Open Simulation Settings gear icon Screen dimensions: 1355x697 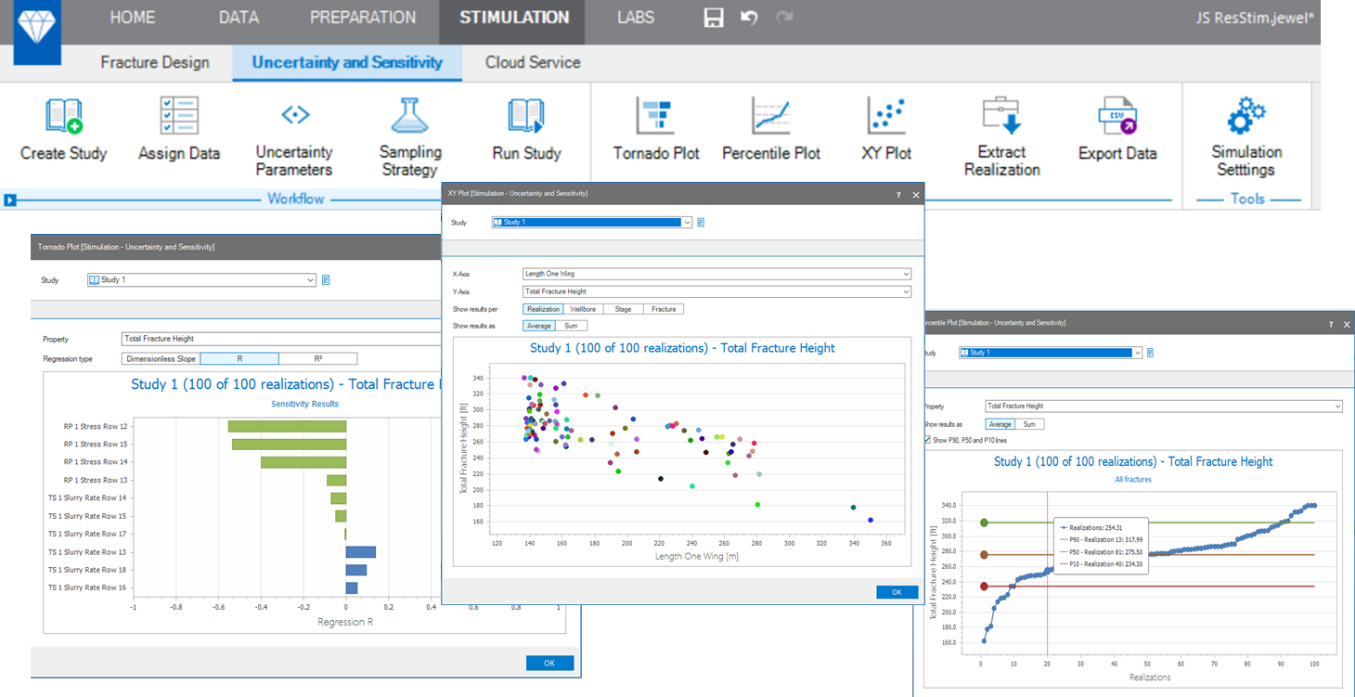tap(1246, 117)
